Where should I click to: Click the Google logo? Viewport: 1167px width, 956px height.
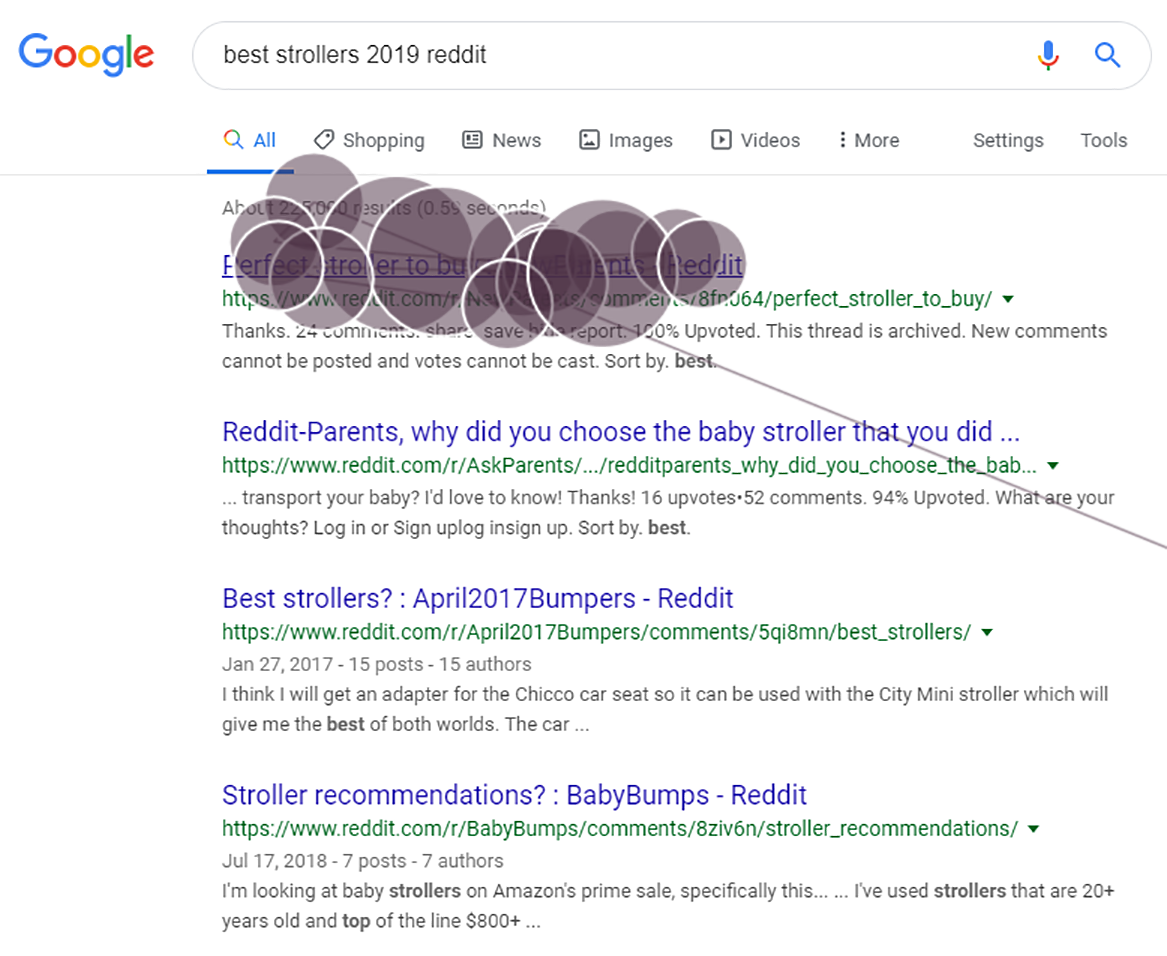pos(86,54)
